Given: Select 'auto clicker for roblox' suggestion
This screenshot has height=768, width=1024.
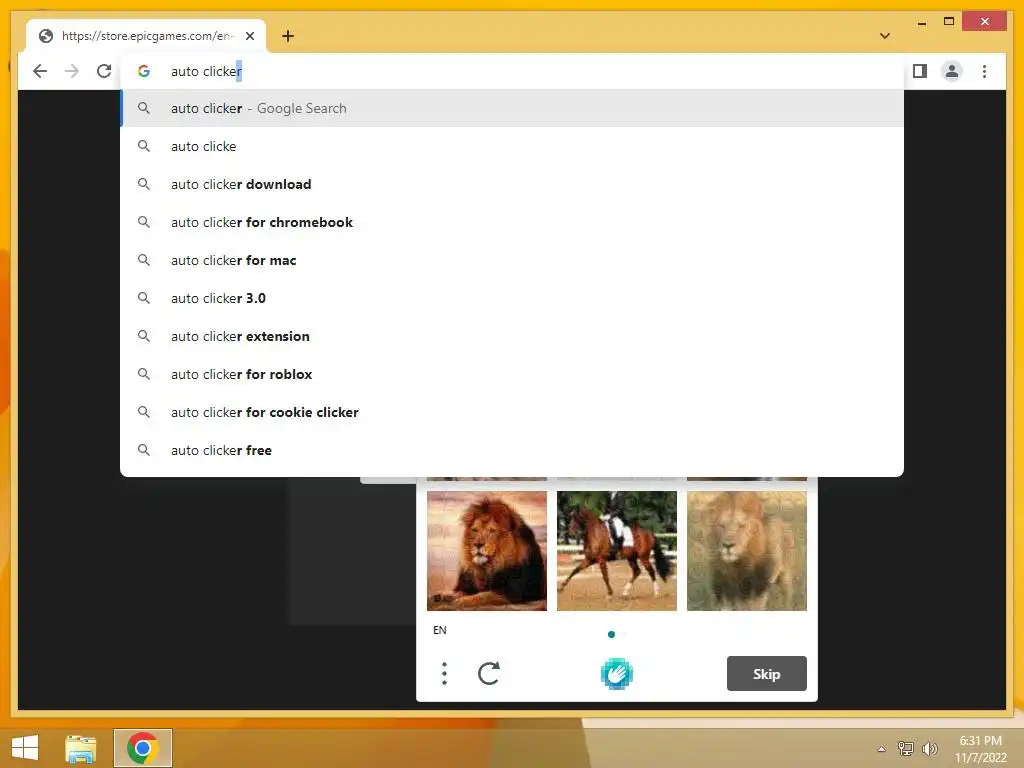Looking at the screenshot, I should click(x=512, y=374).
